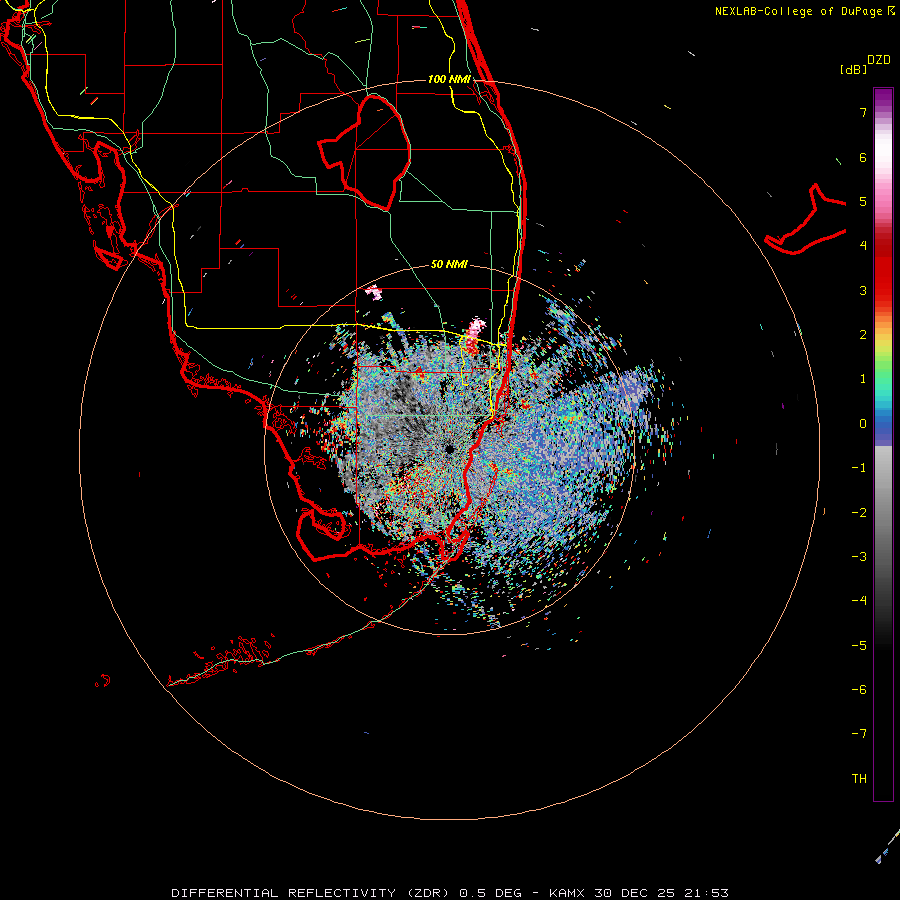Click the -1 dB tick label
This screenshot has height=900, width=900.
click(x=859, y=468)
